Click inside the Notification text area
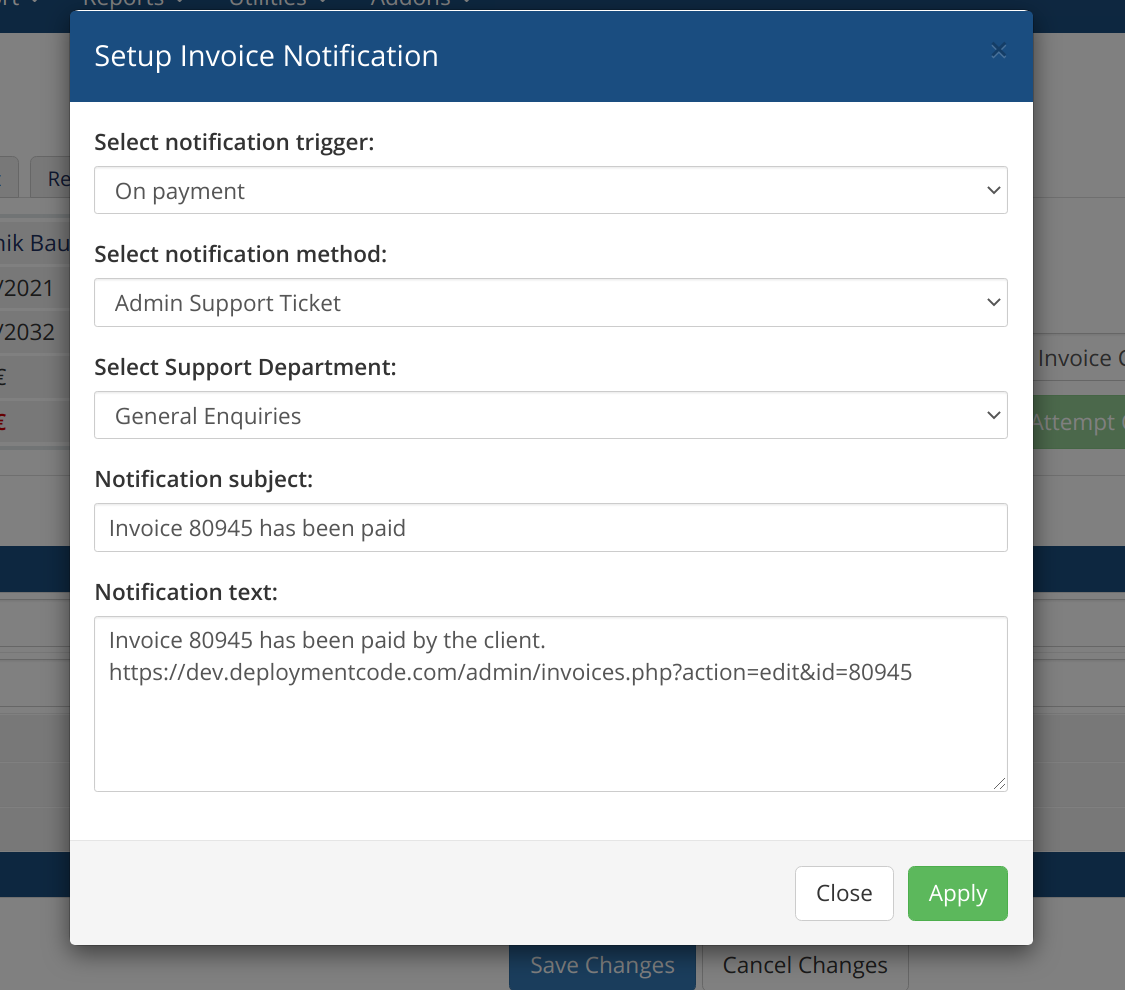Image resolution: width=1125 pixels, height=990 pixels. (x=550, y=704)
